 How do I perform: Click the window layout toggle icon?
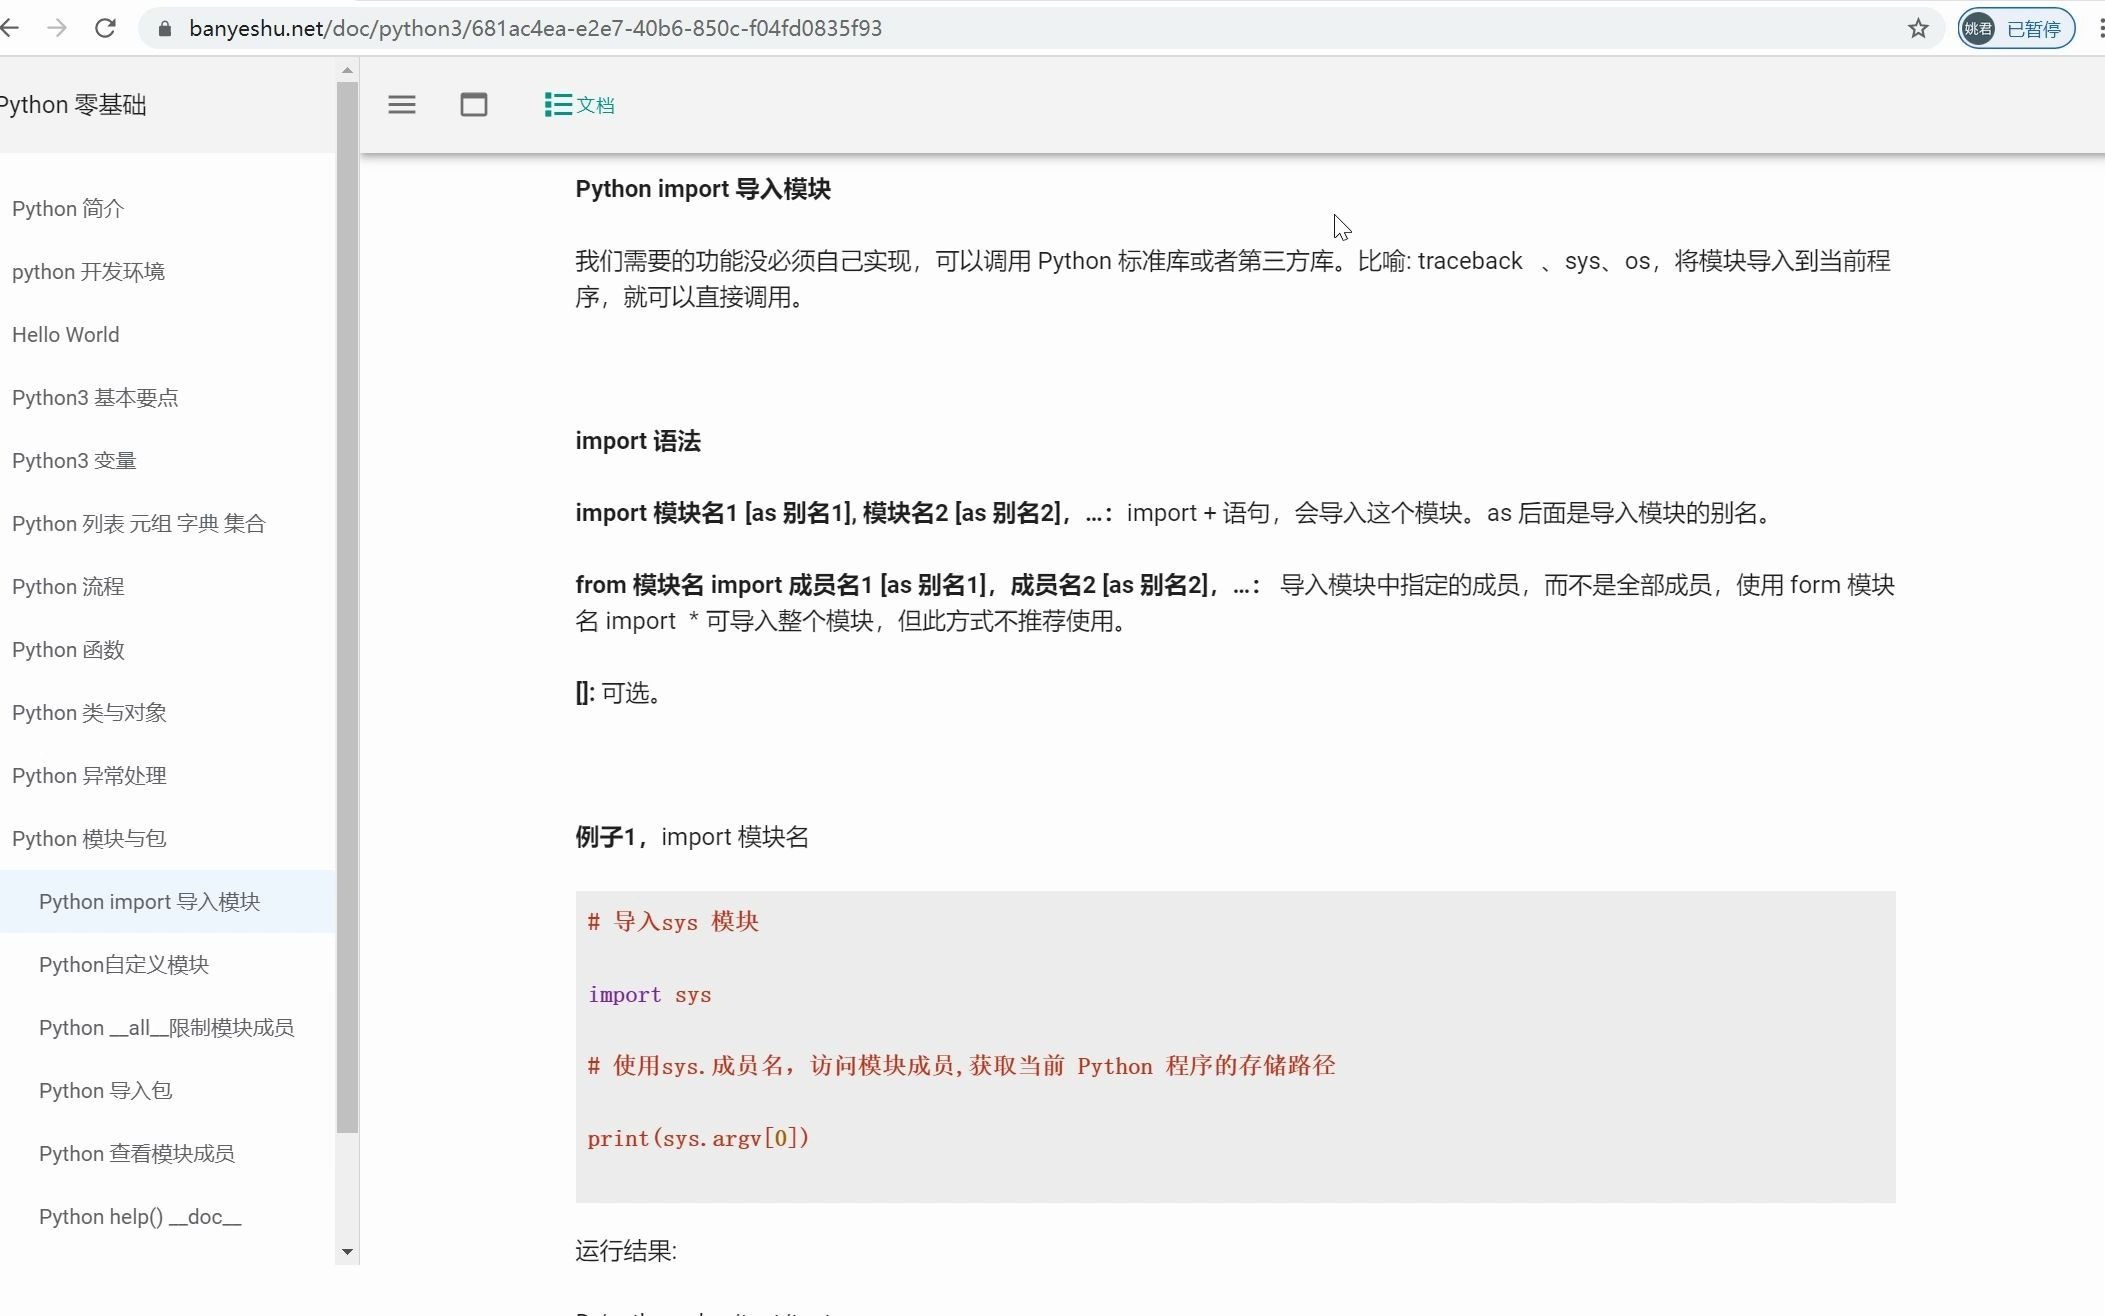(x=473, y=105)
